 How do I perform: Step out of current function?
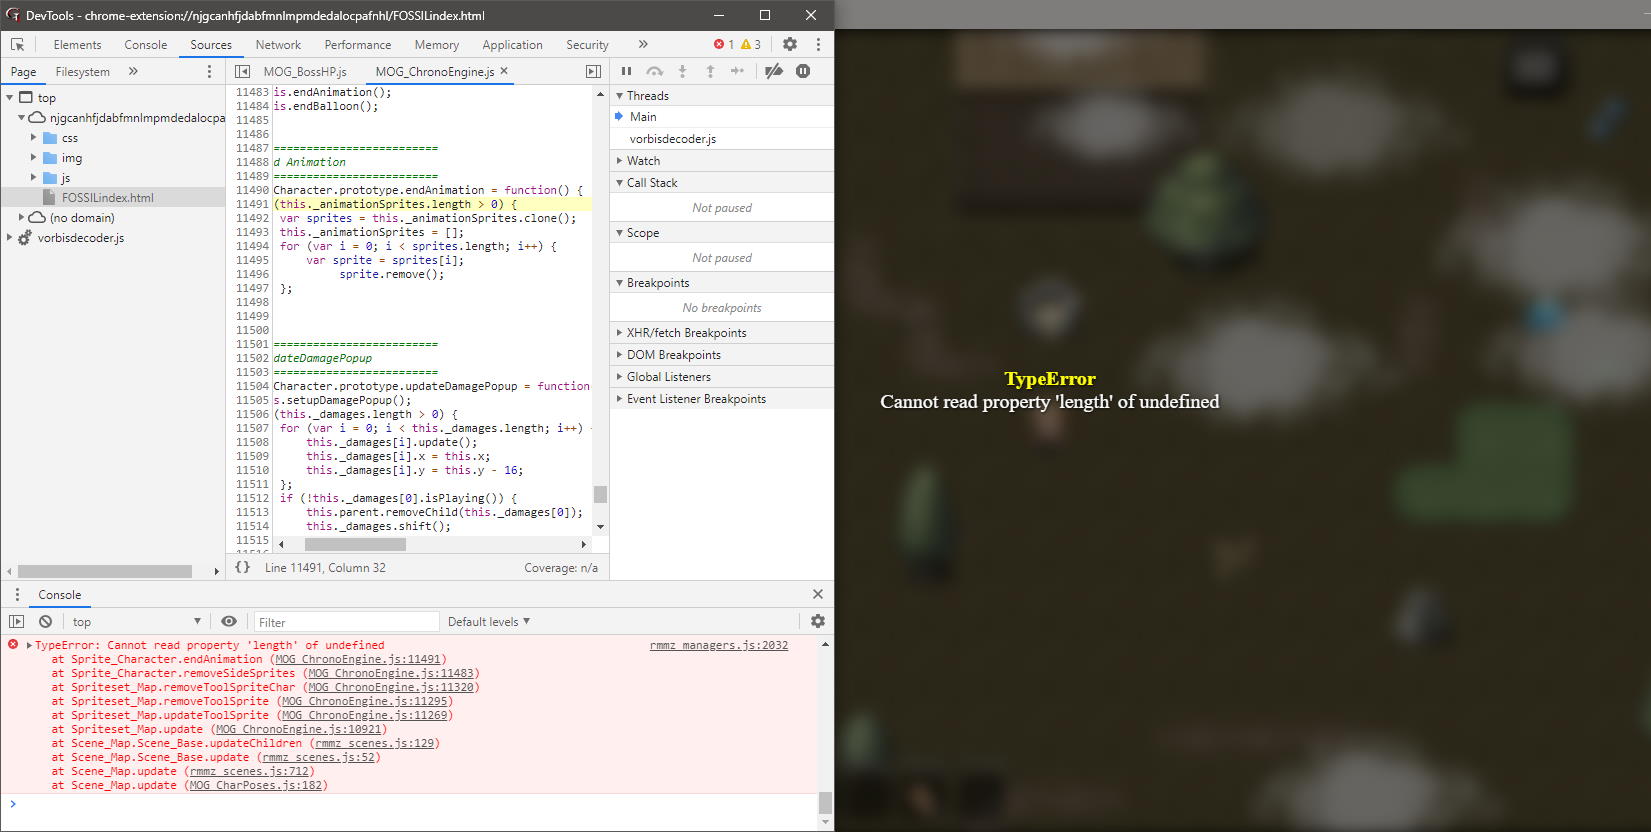[710, 71]
